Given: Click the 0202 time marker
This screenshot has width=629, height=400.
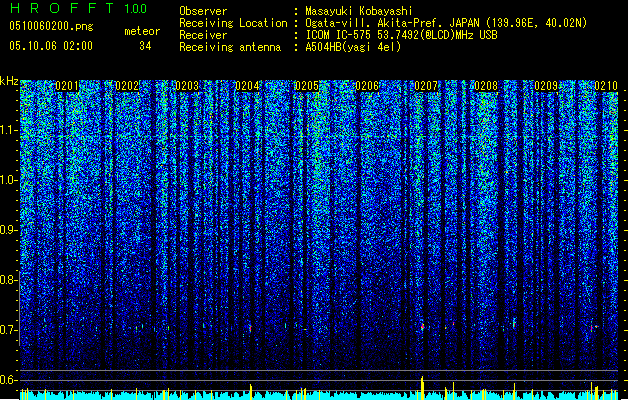Looking at the screenshot, I should pyautogui.click(x=127, y=86).
